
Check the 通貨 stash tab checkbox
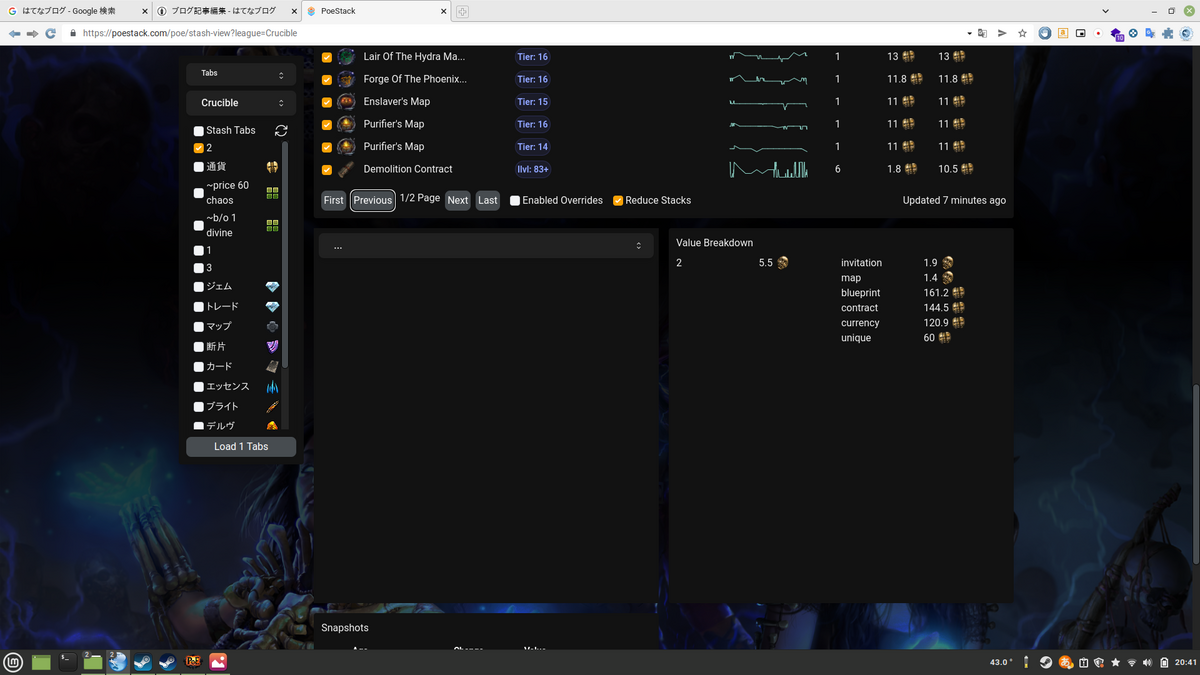(199, 167)
